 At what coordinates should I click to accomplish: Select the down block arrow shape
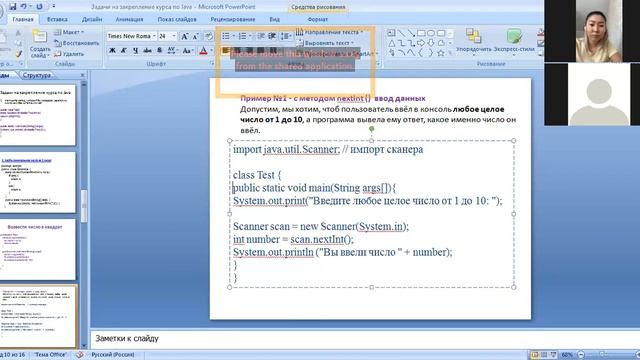click(x=431, y=43)
